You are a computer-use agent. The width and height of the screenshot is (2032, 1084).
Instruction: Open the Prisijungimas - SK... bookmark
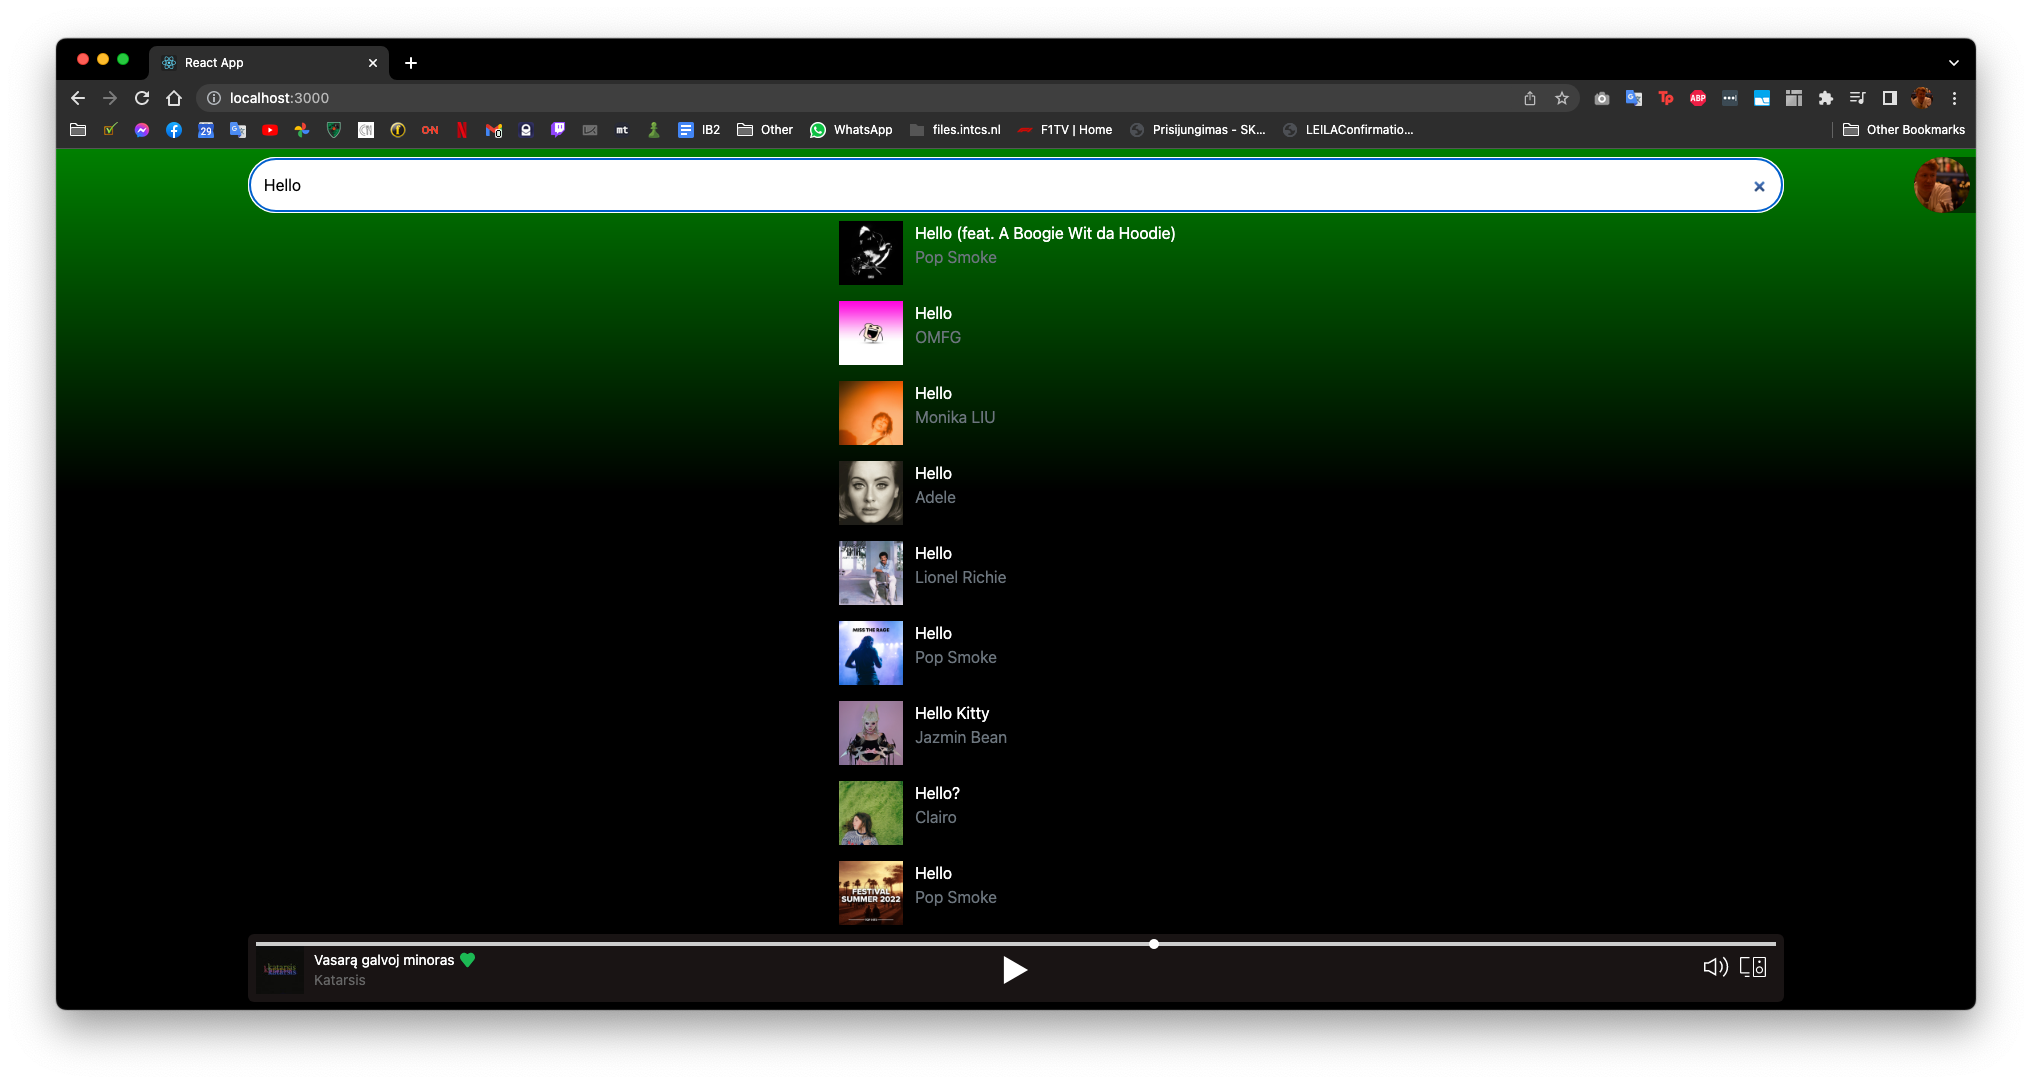click(1198, 130)
